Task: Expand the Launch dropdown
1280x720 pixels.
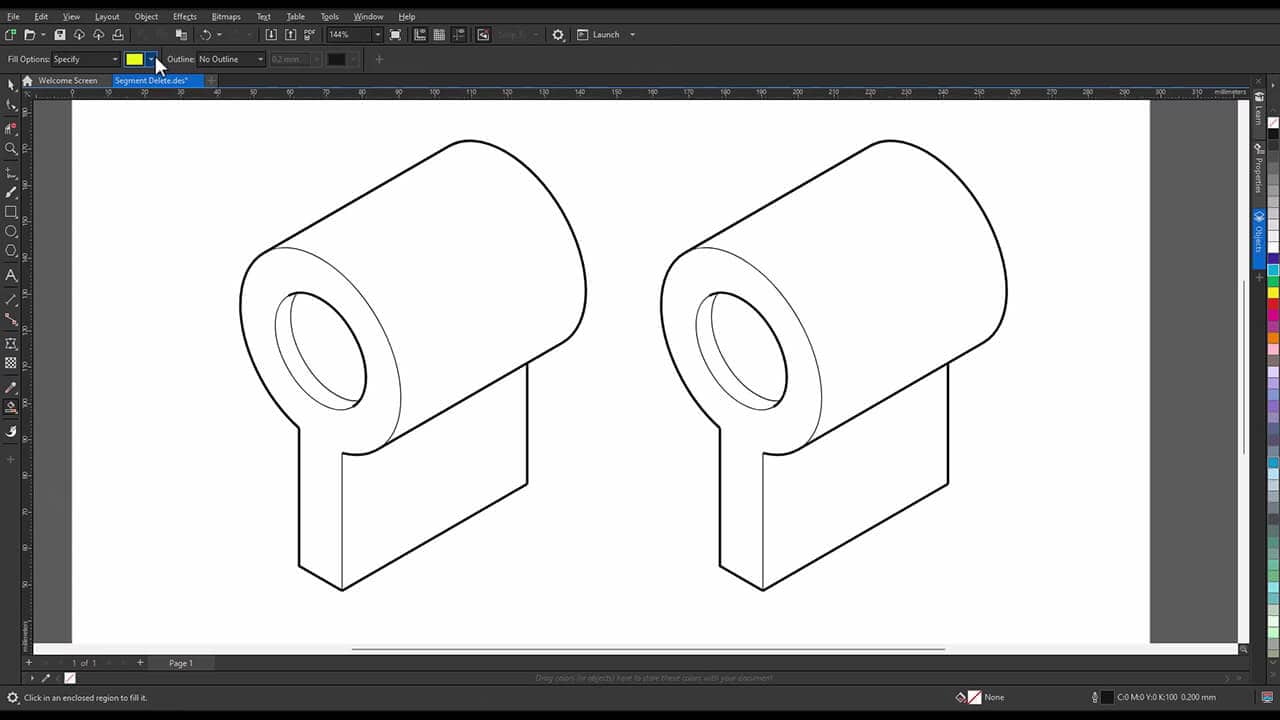Action: tap(632, 35)
